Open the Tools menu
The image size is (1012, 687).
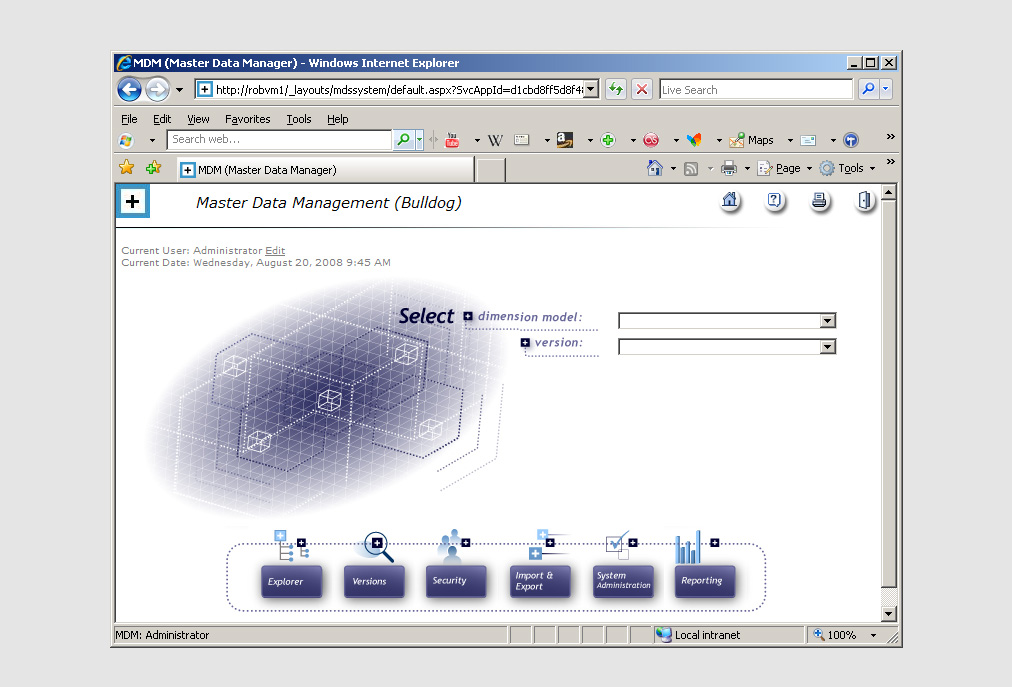[298, 119]
